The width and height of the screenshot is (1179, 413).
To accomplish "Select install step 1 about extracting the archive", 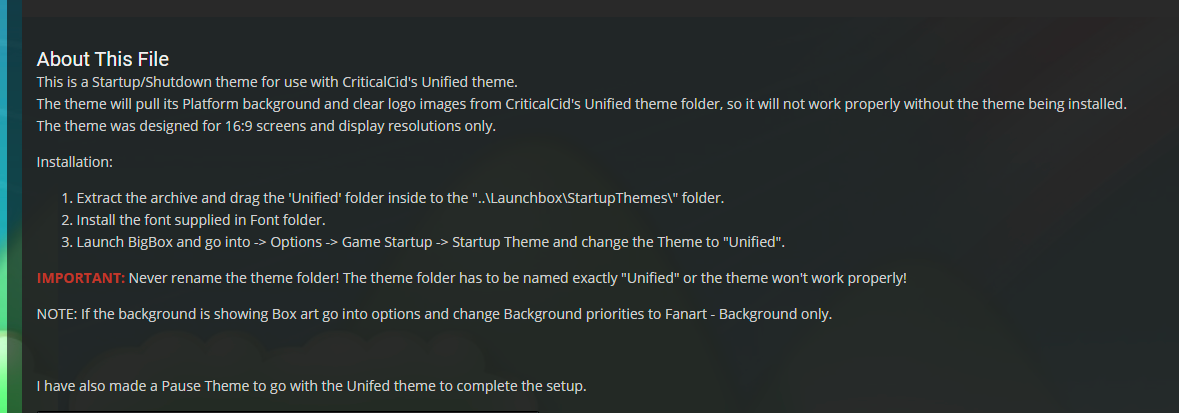I will point(392,199).
